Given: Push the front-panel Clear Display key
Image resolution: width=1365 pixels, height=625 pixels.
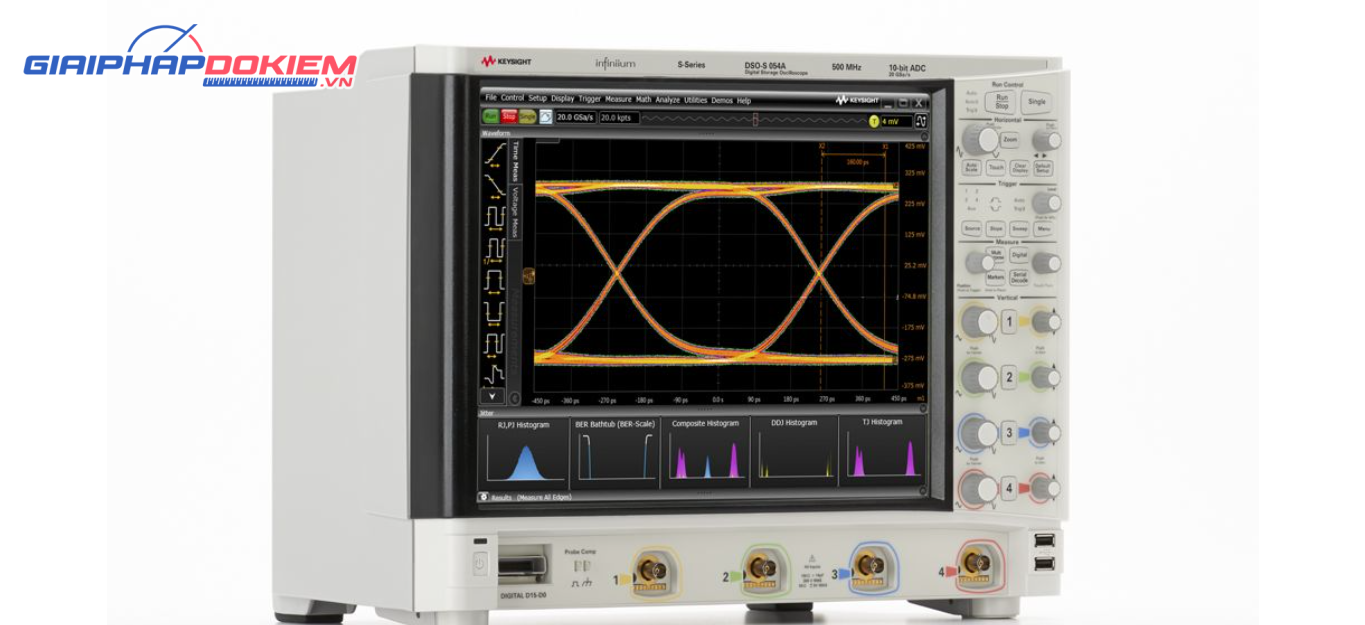Looking at the screenshot, I should point(1019,168).
